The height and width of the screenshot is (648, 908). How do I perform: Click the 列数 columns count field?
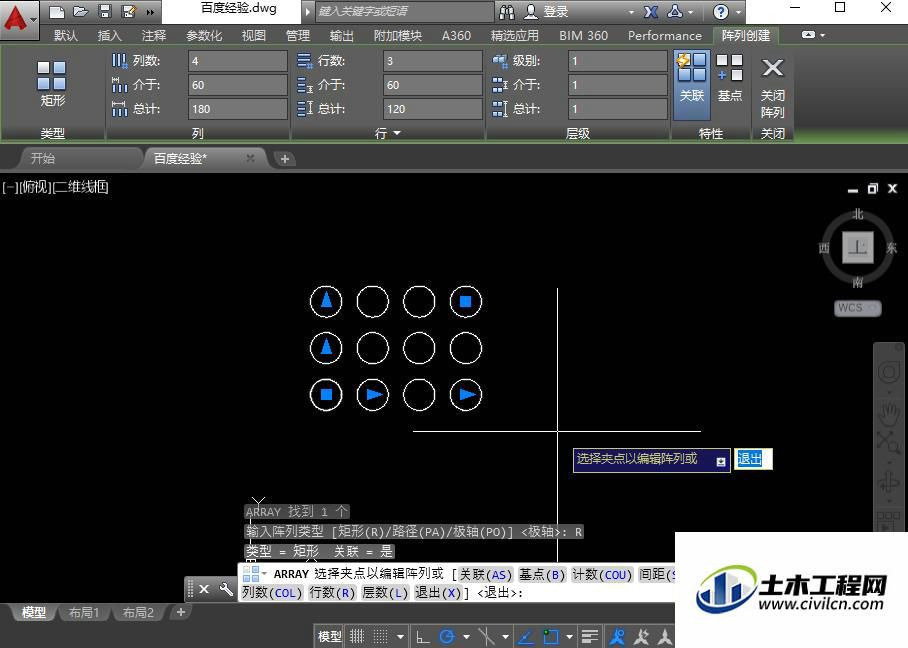[x=237, y=61]
